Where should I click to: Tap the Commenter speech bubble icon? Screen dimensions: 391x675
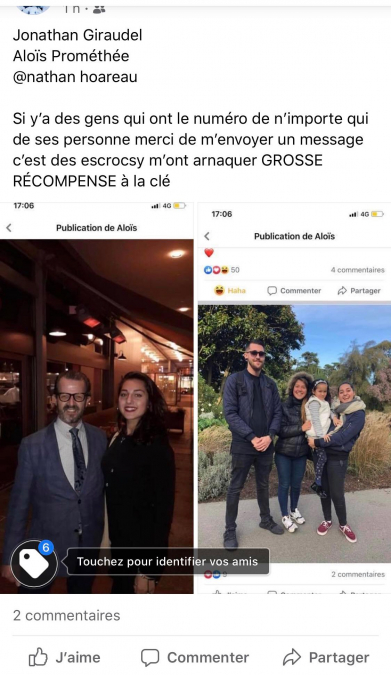(x=150, y=658)
